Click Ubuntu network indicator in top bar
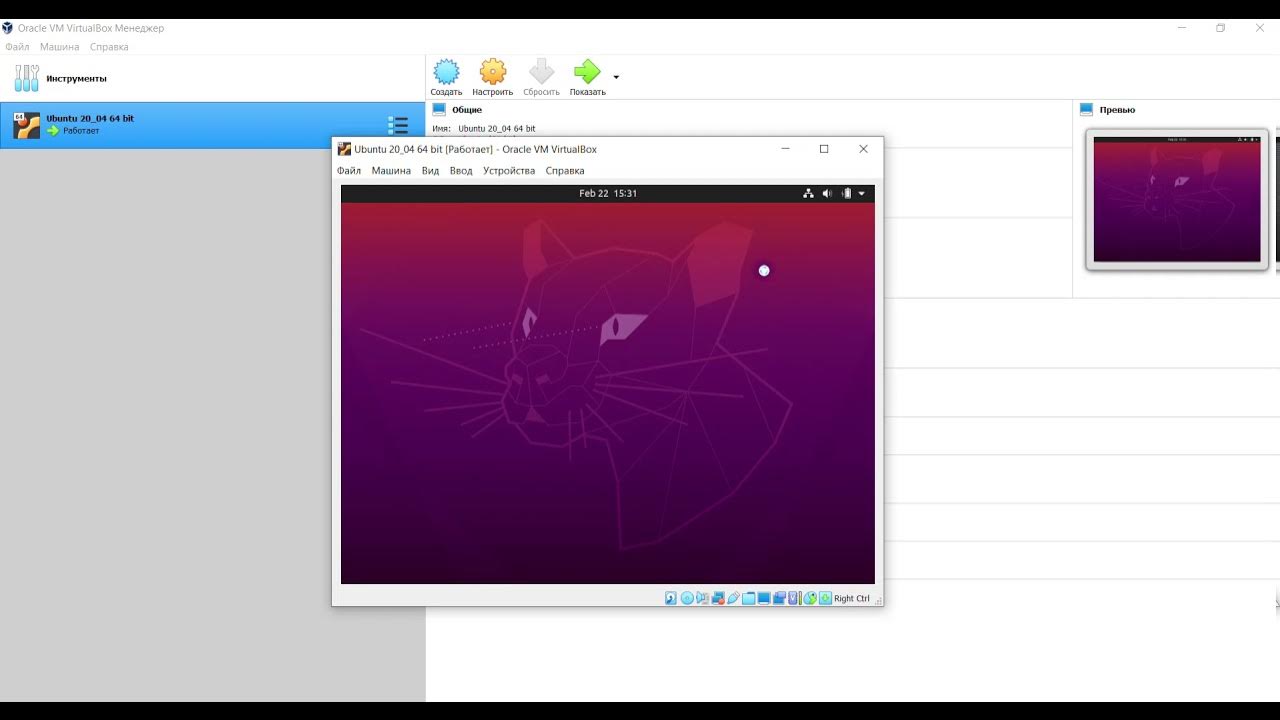Screen dimensions: 1280x720 pyautogui.click(x=808, y=193)
